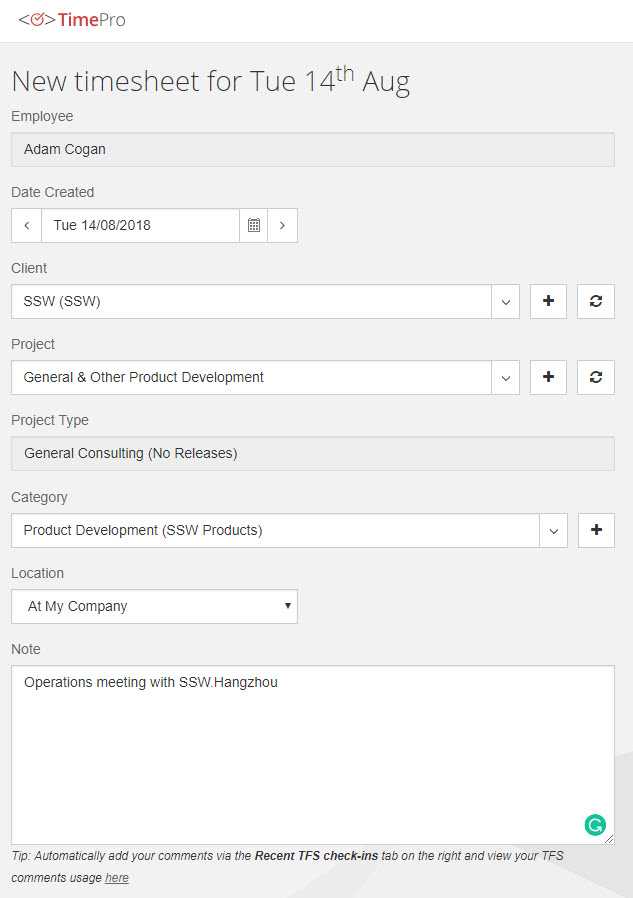
Task: Open the Location select box
Action: [x=155, y=606]
